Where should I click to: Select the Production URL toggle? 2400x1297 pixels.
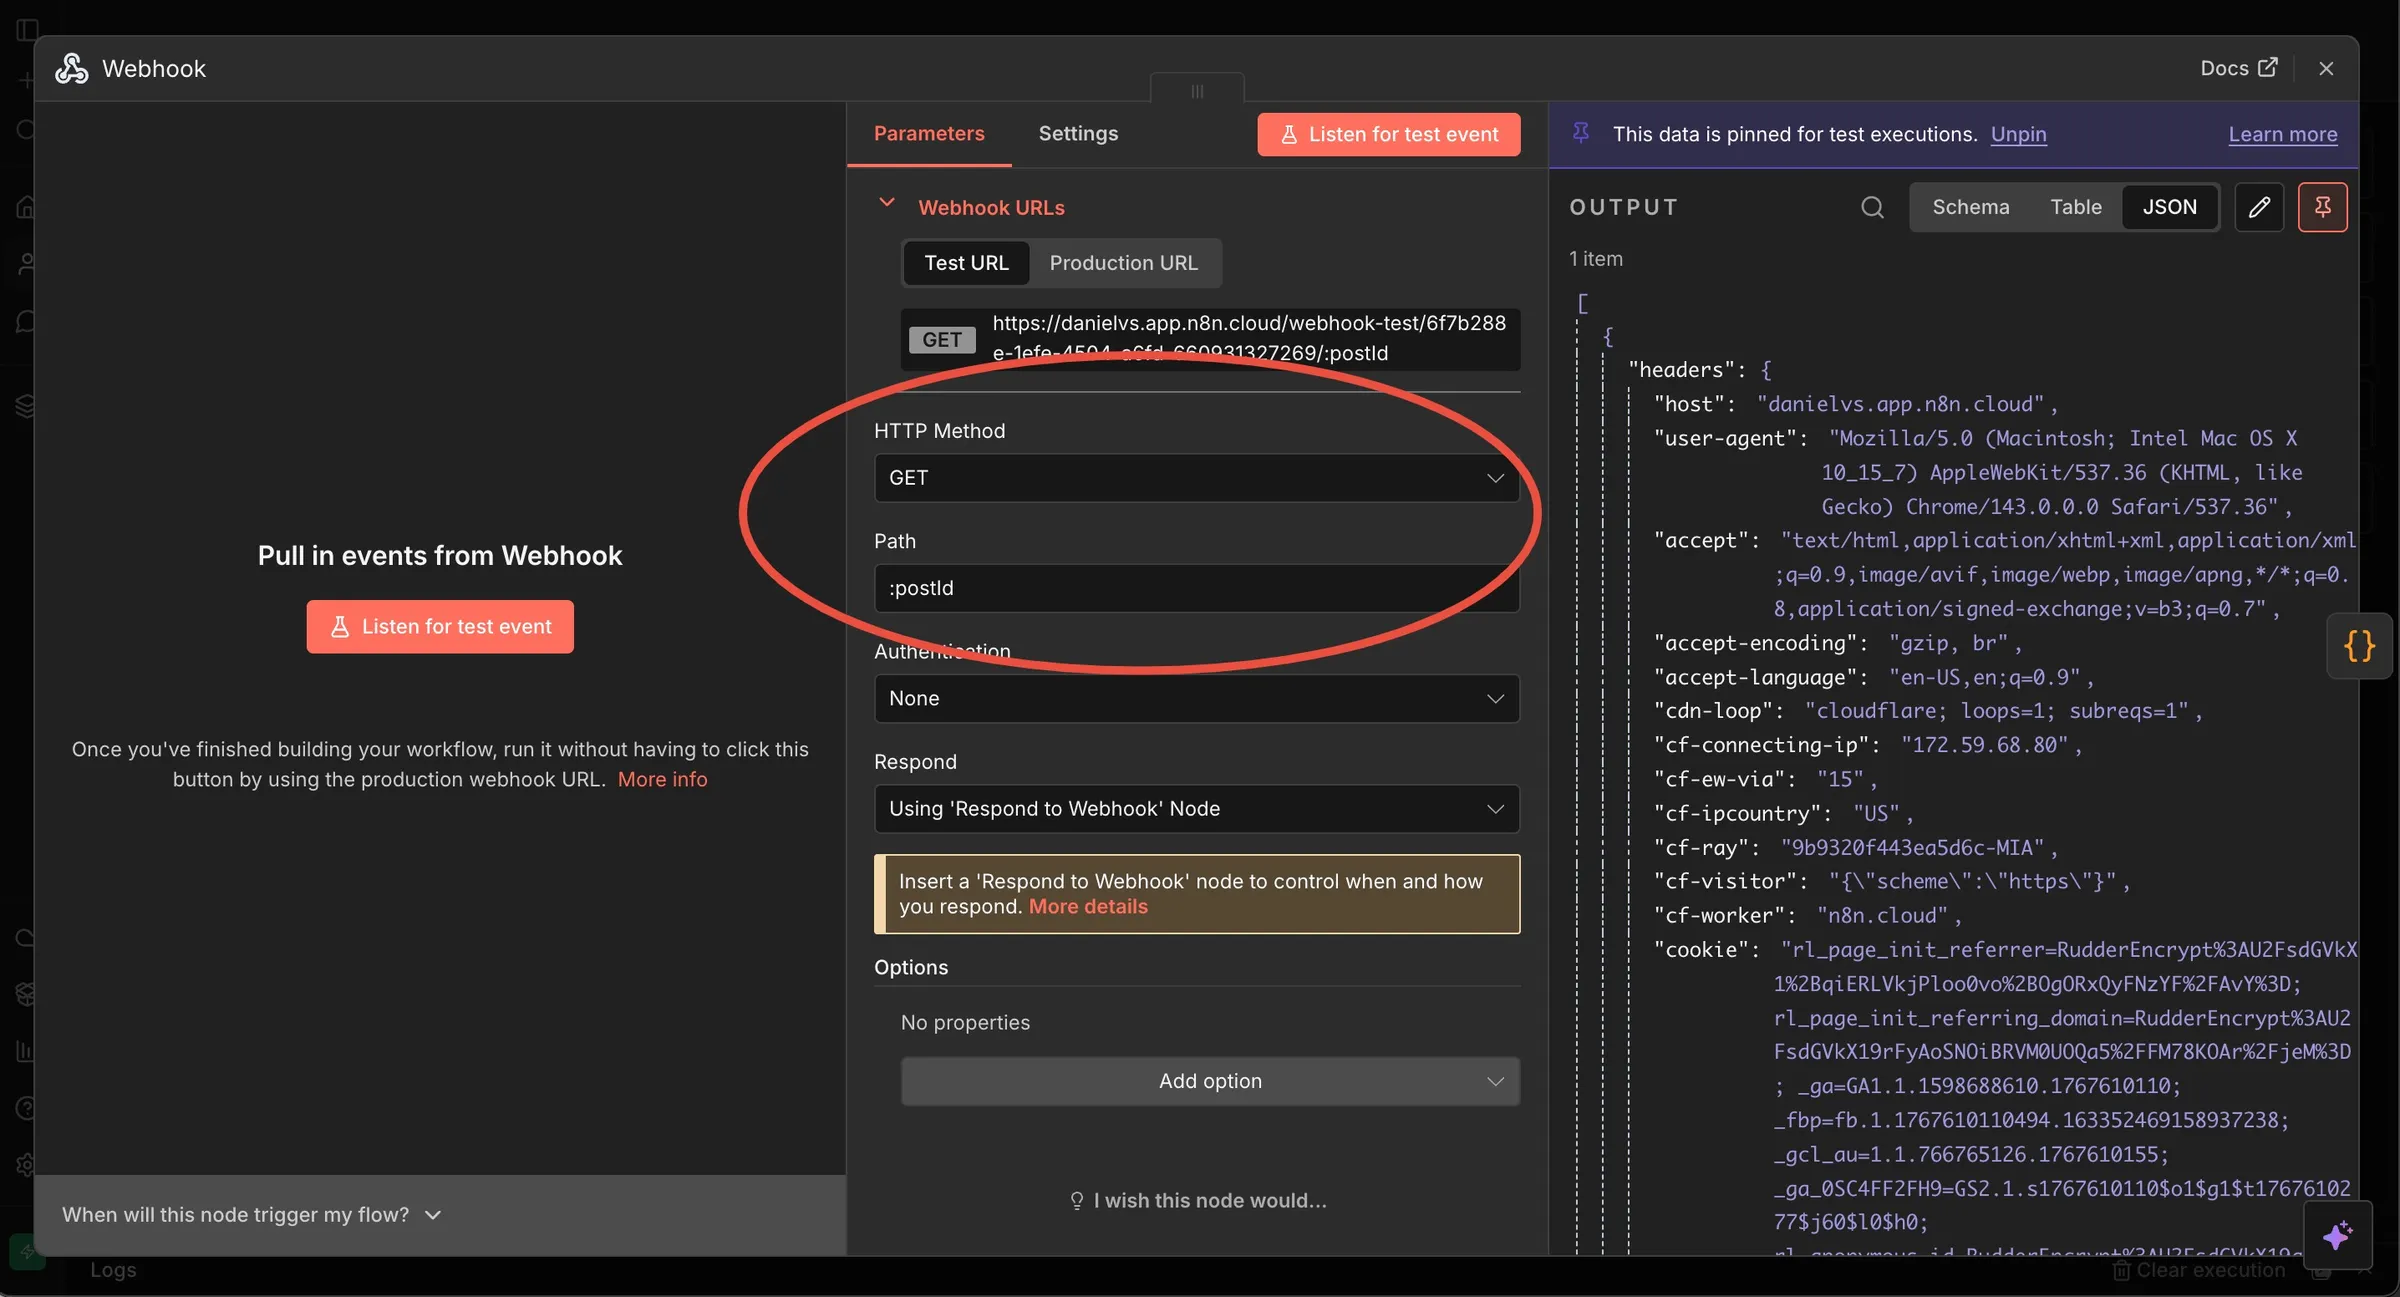click(1123, 263)
